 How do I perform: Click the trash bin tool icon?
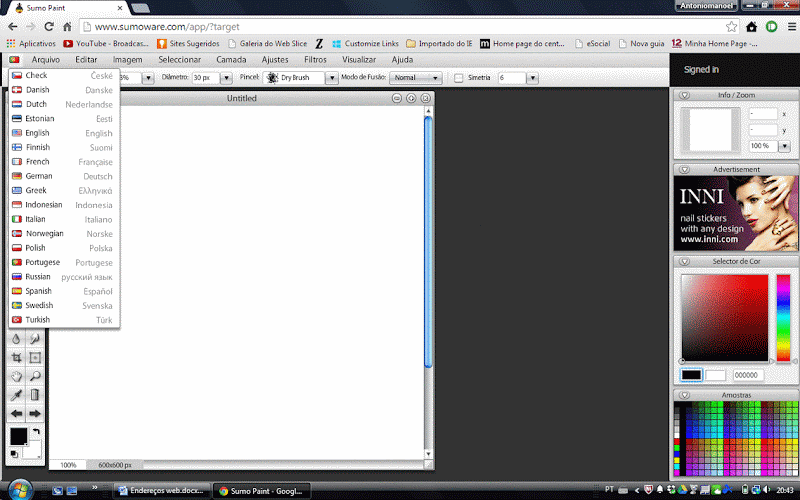35,395
